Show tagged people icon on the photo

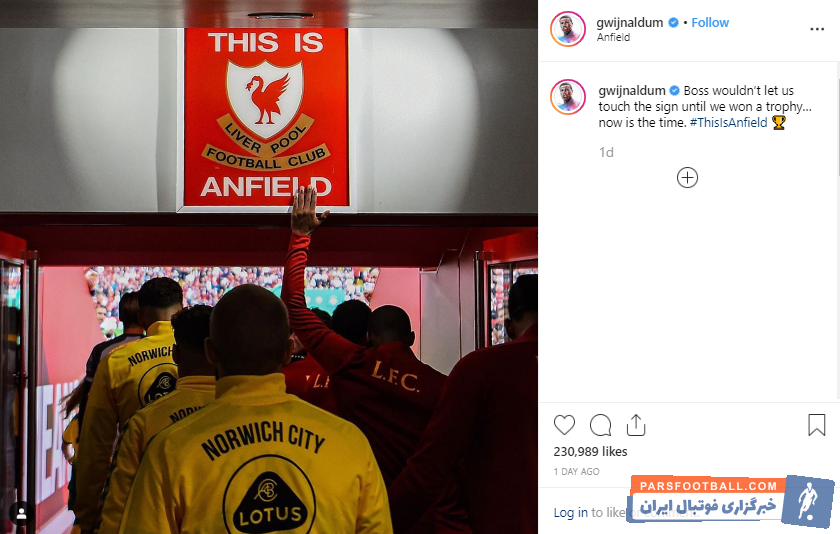pos(22,514)
